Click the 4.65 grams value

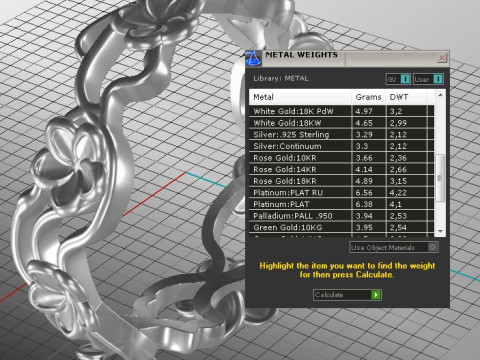point(364,123)
